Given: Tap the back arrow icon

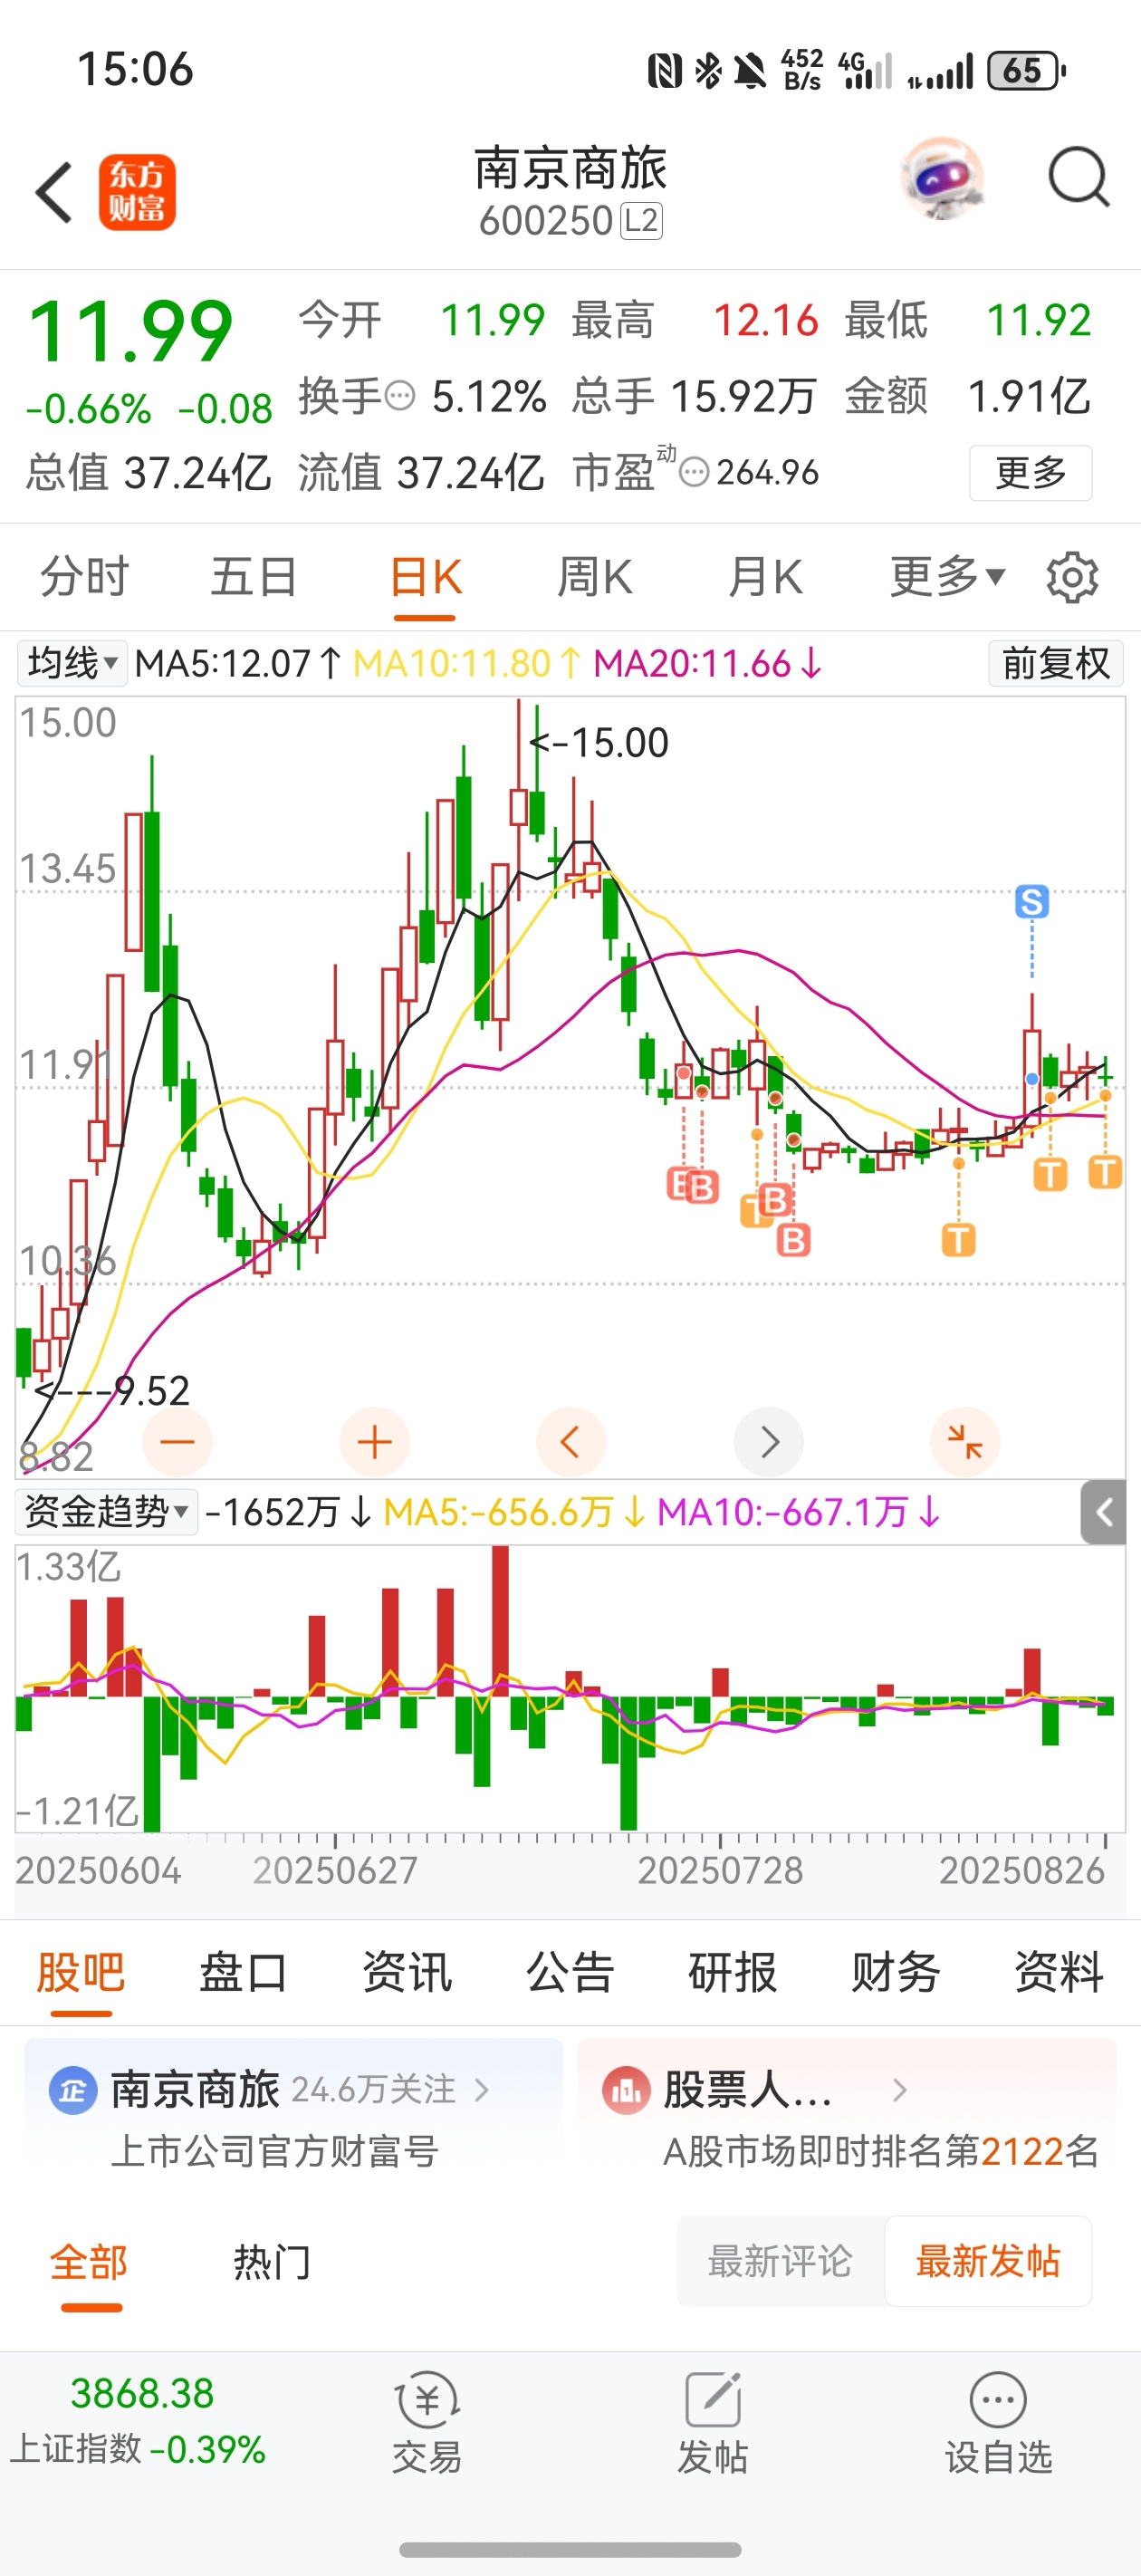Looking at the screenshot, I should point(54,192).
